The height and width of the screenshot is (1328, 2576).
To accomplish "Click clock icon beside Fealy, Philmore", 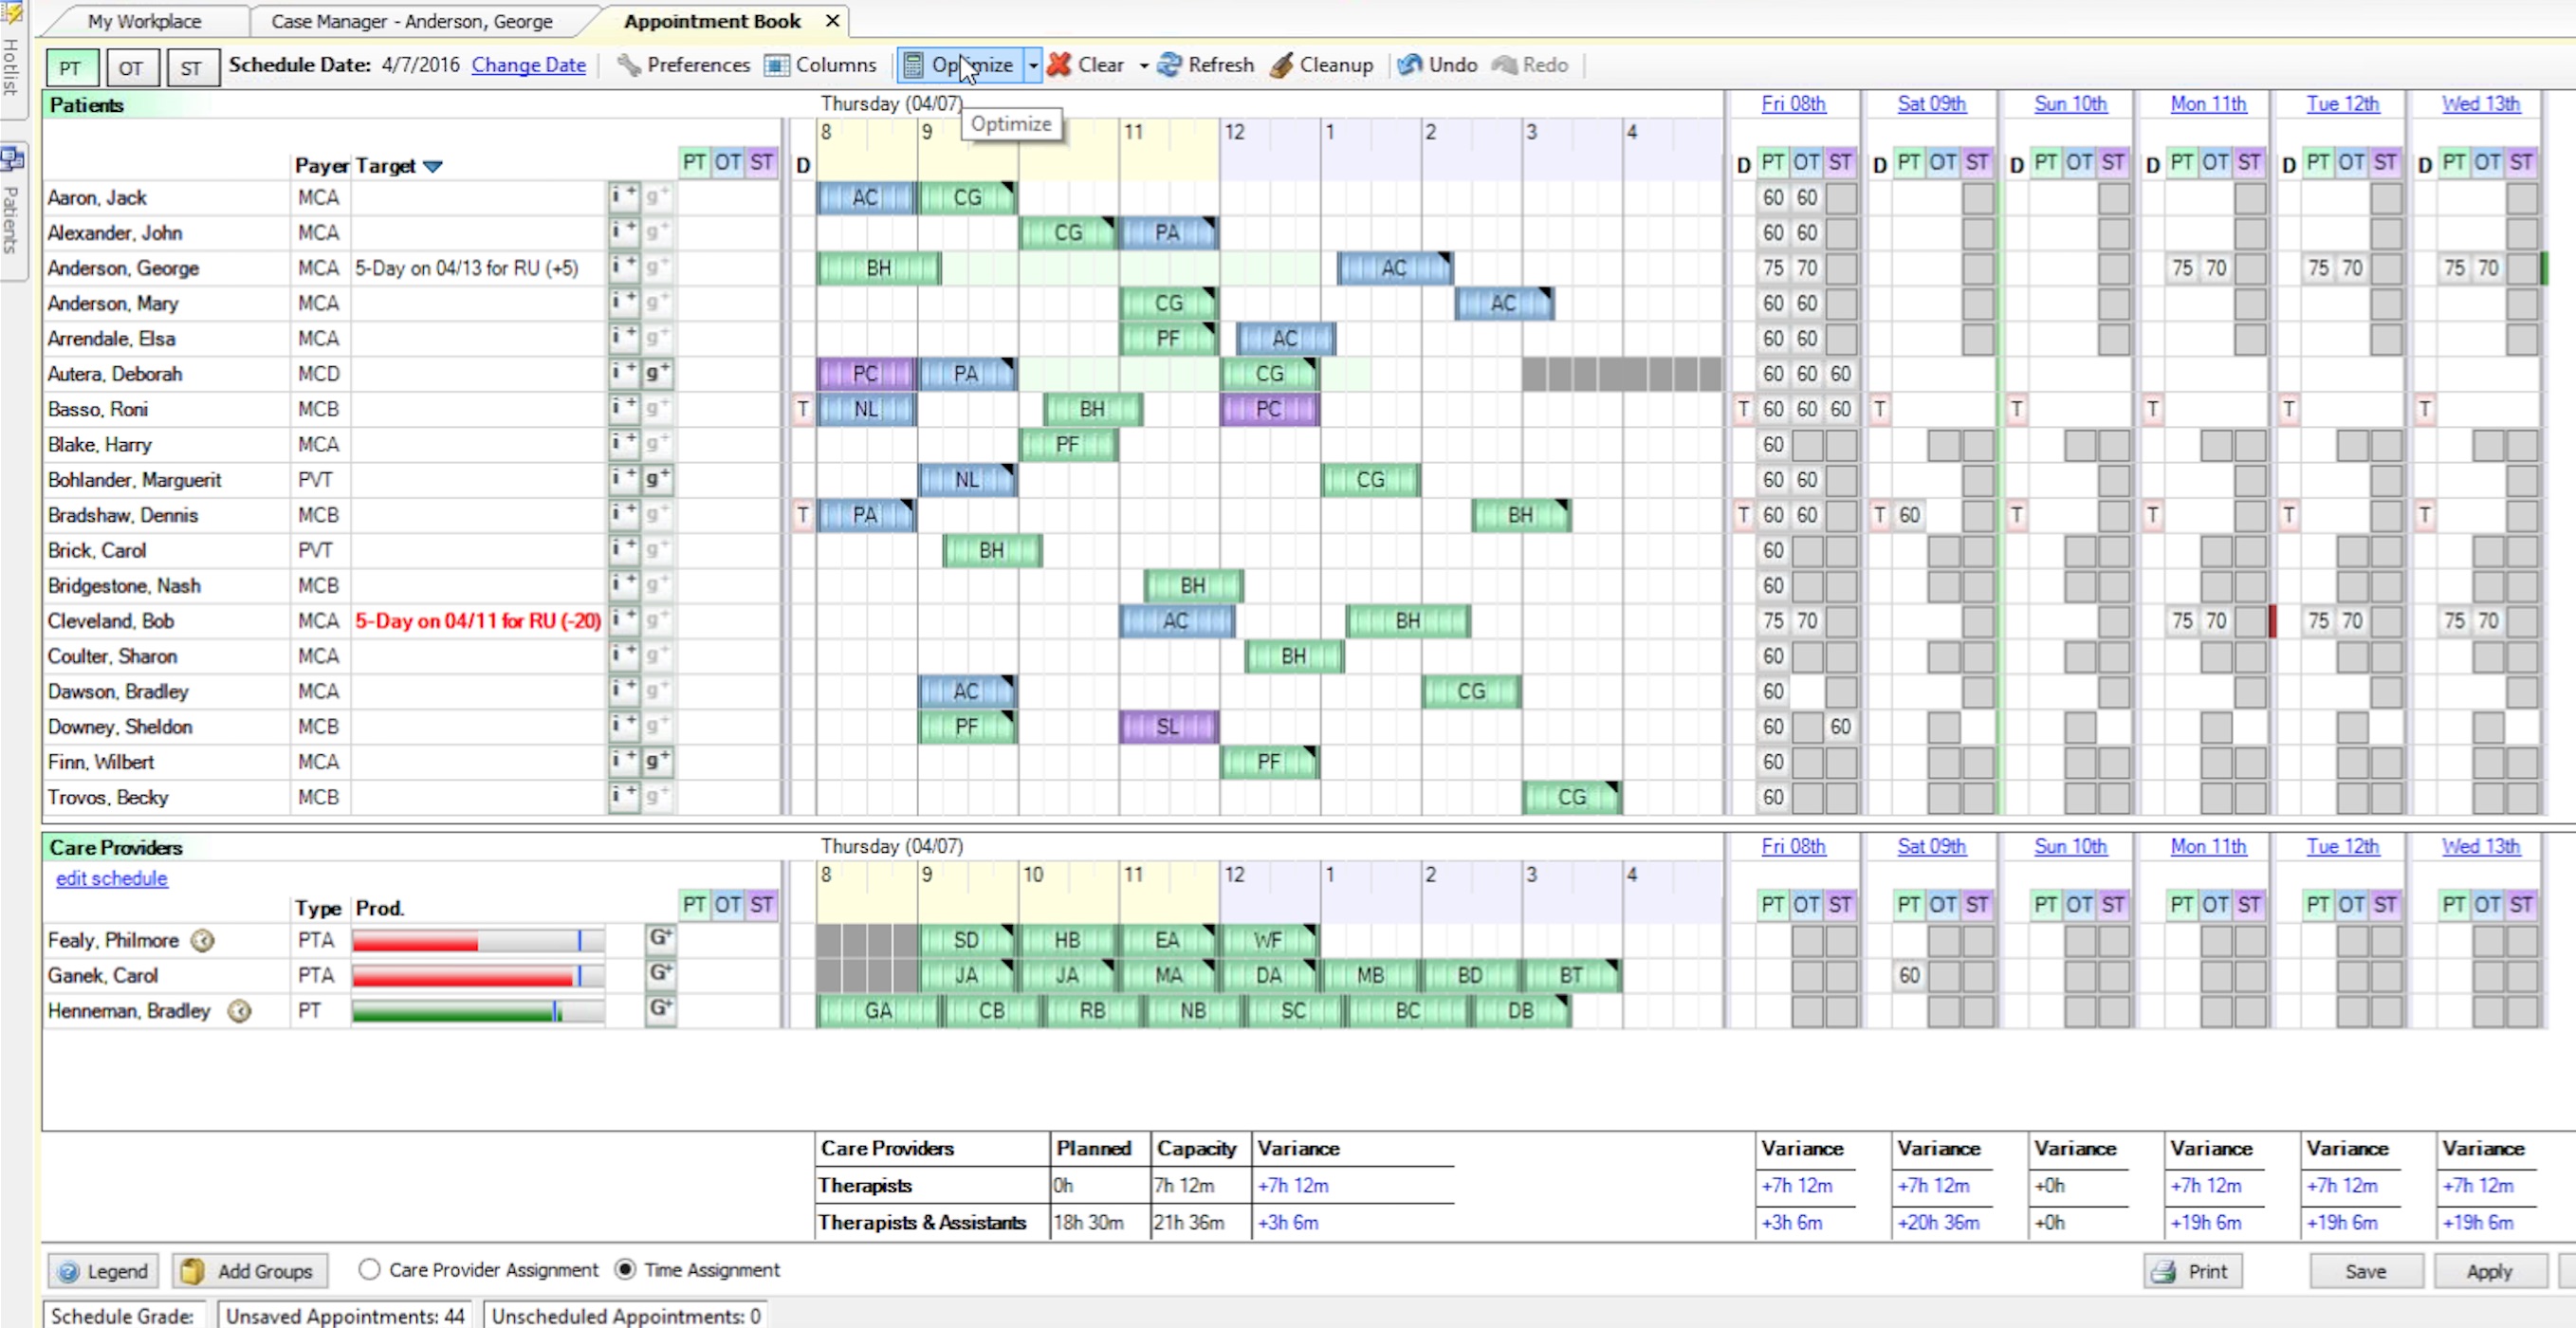I will pos(202,941).
